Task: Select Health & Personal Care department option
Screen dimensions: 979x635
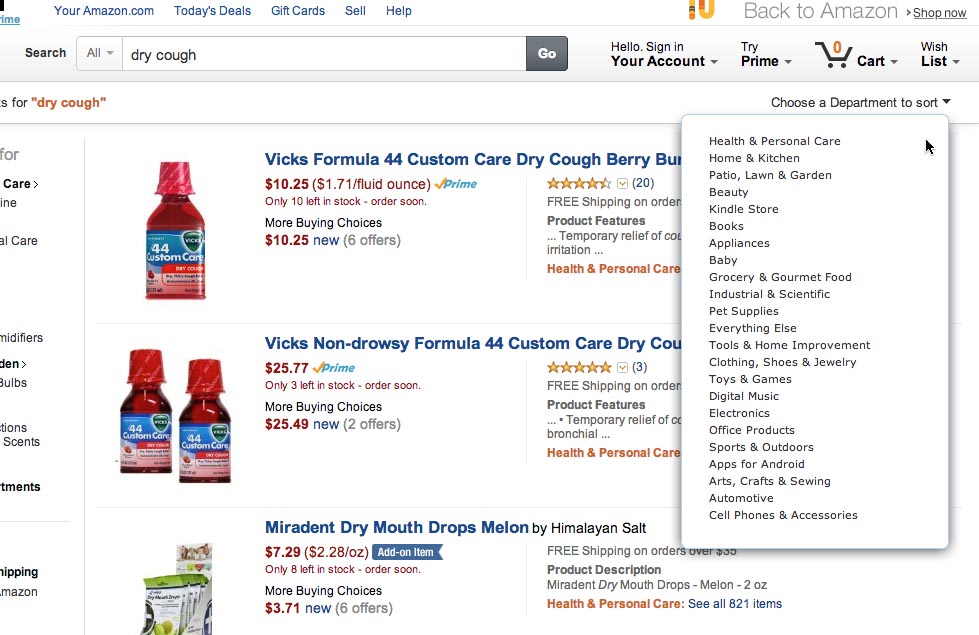Action: [x=774, y=141]
